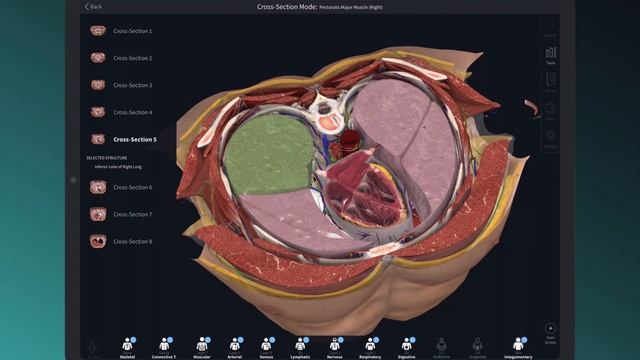Toggle the Respiratory system layer
Image resolution: width=640 pixels, height=360 pixels.
370,347
